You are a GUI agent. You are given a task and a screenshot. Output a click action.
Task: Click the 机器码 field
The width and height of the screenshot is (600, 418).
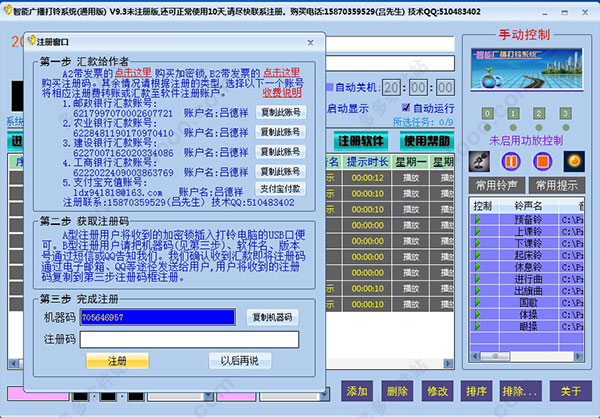157,317
